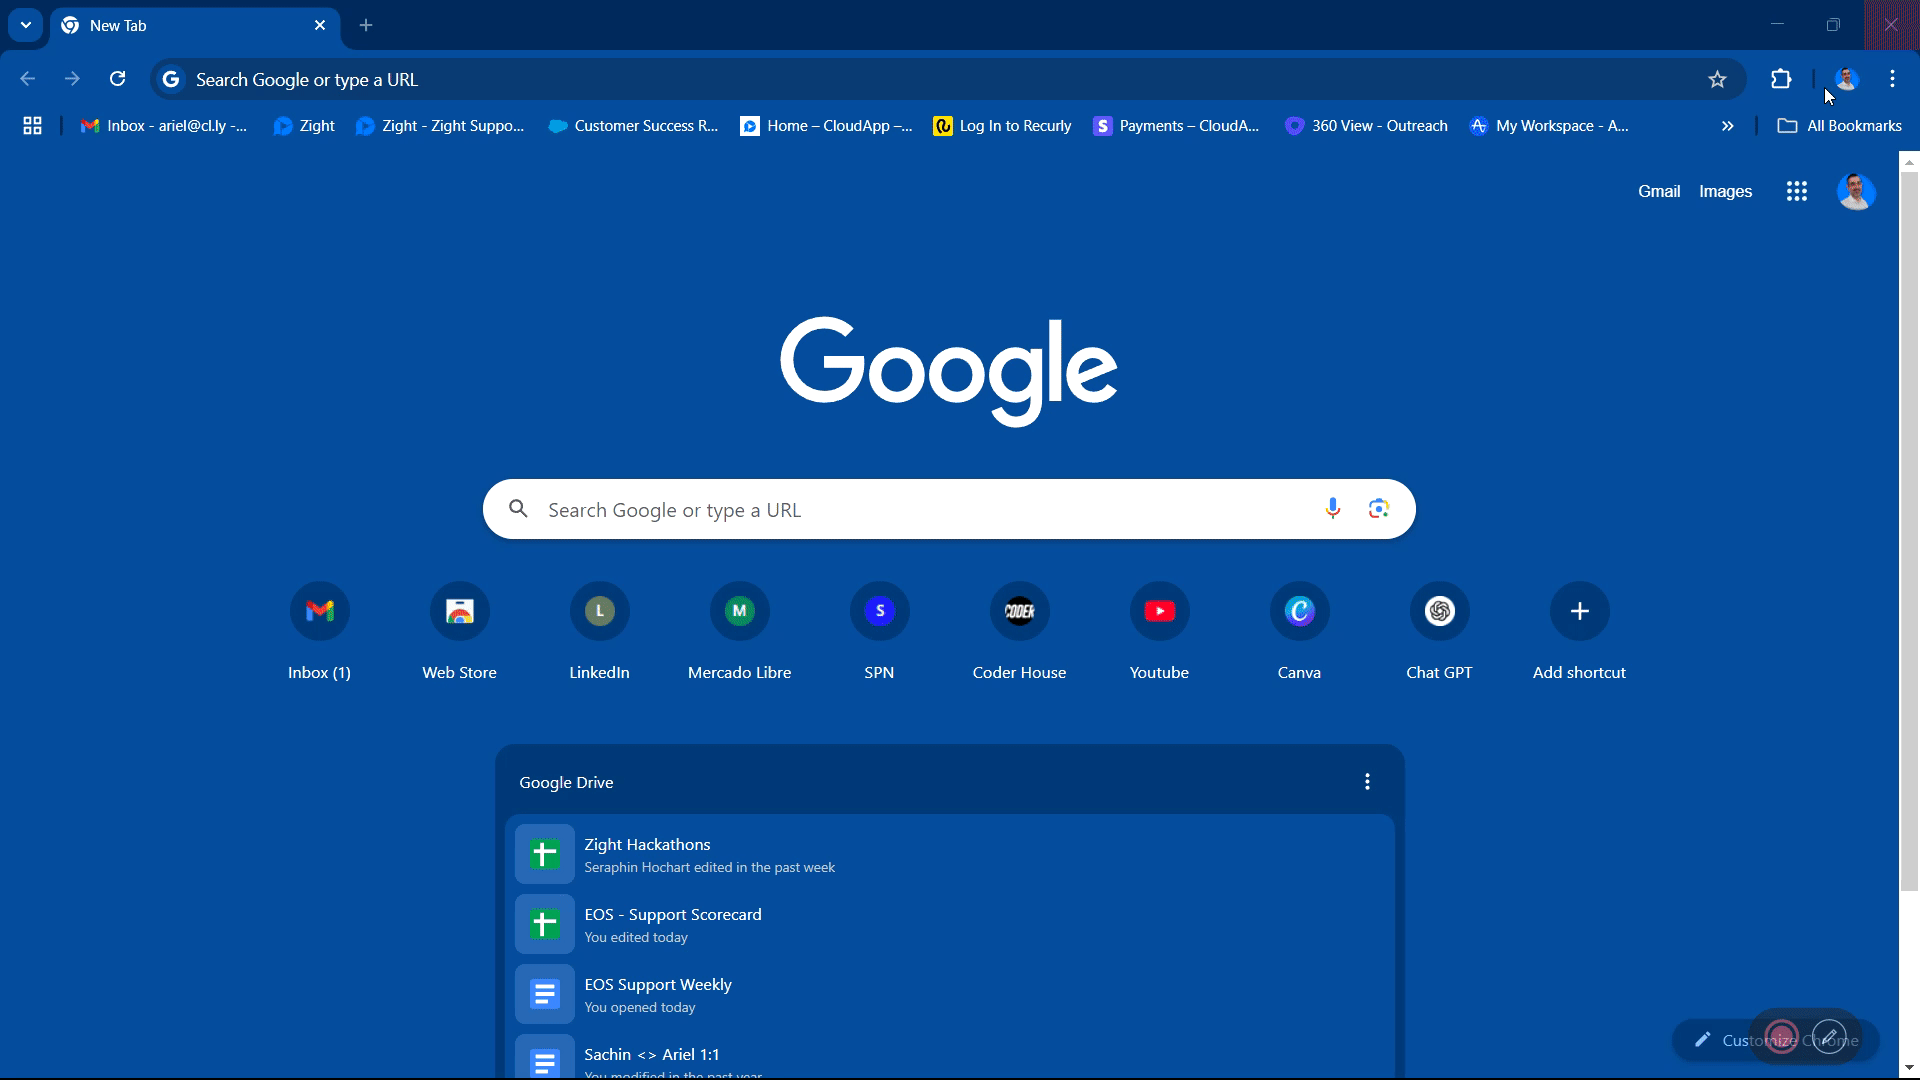Expand hidden bookmarks with double chevron
Screen dimensions: 1920x1080
[x=1727, y=125]
